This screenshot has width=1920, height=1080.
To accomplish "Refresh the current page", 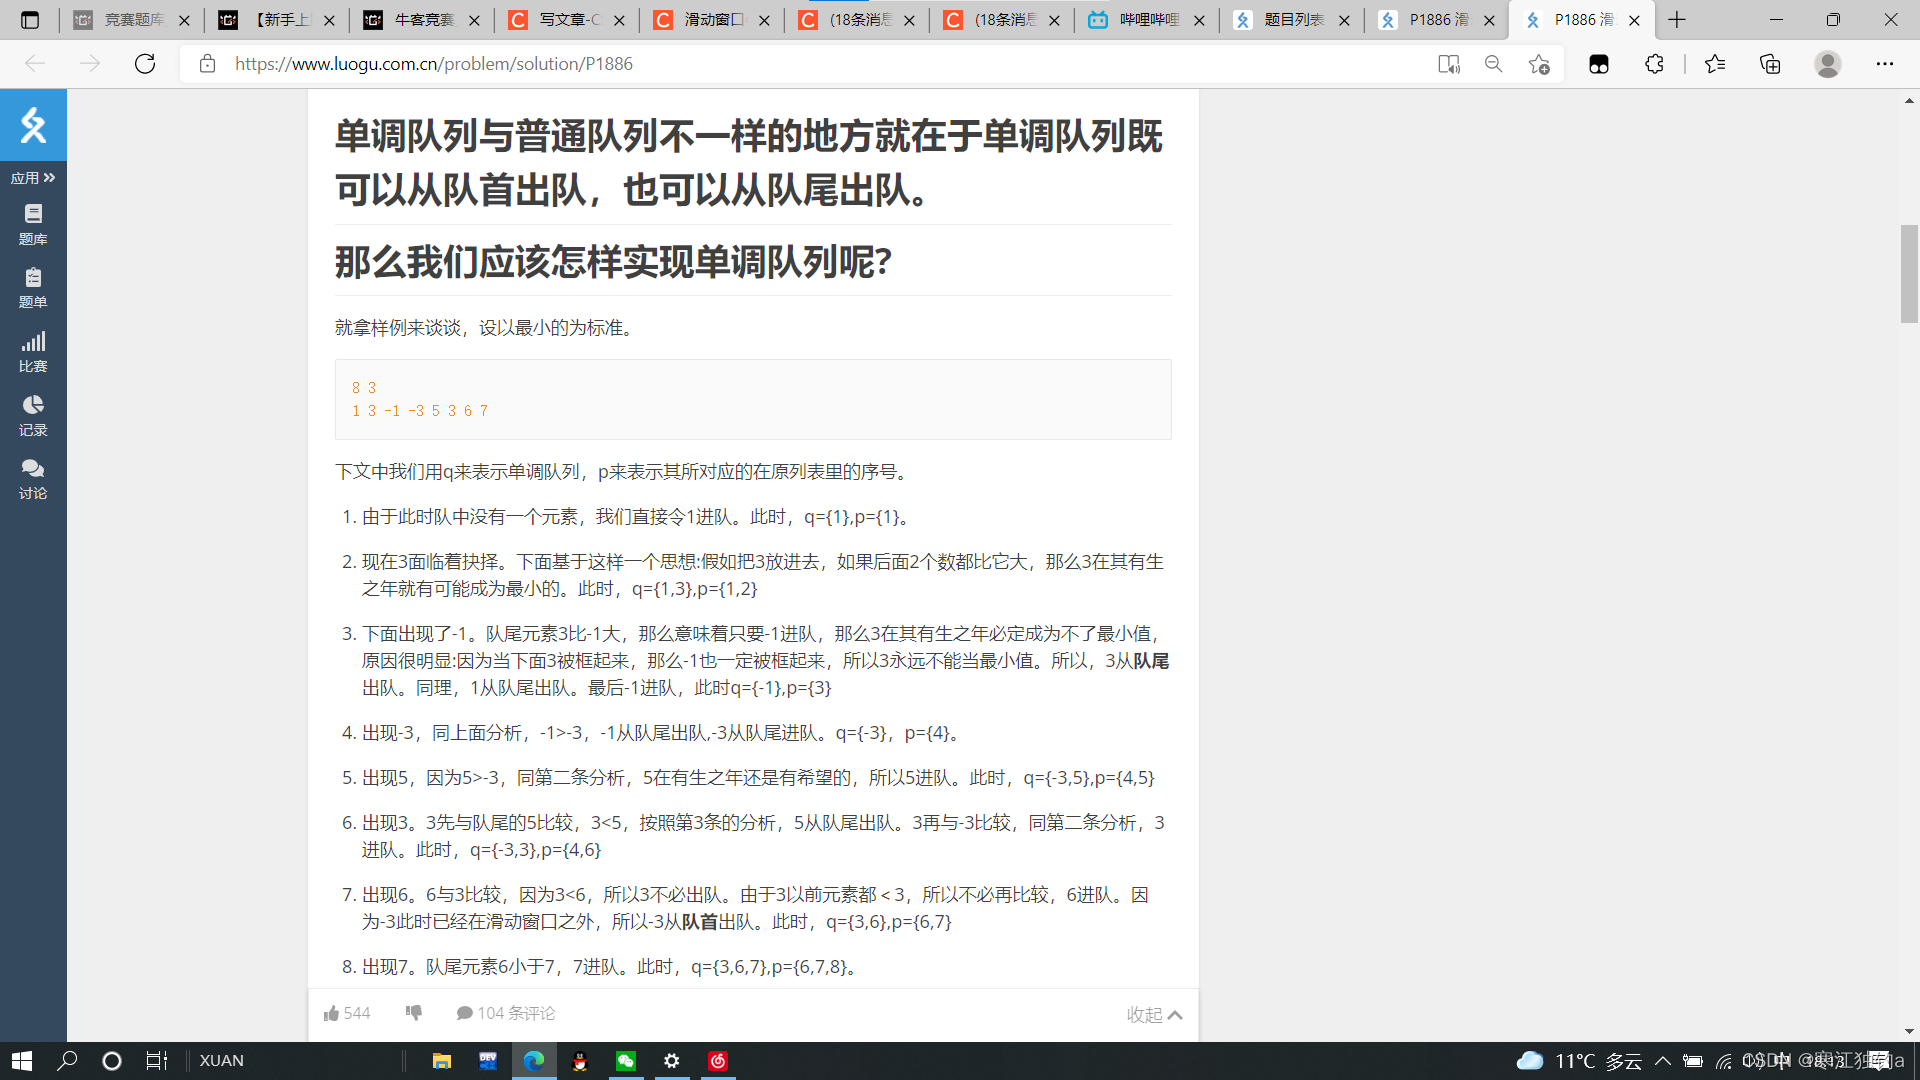I will (145, 64).
